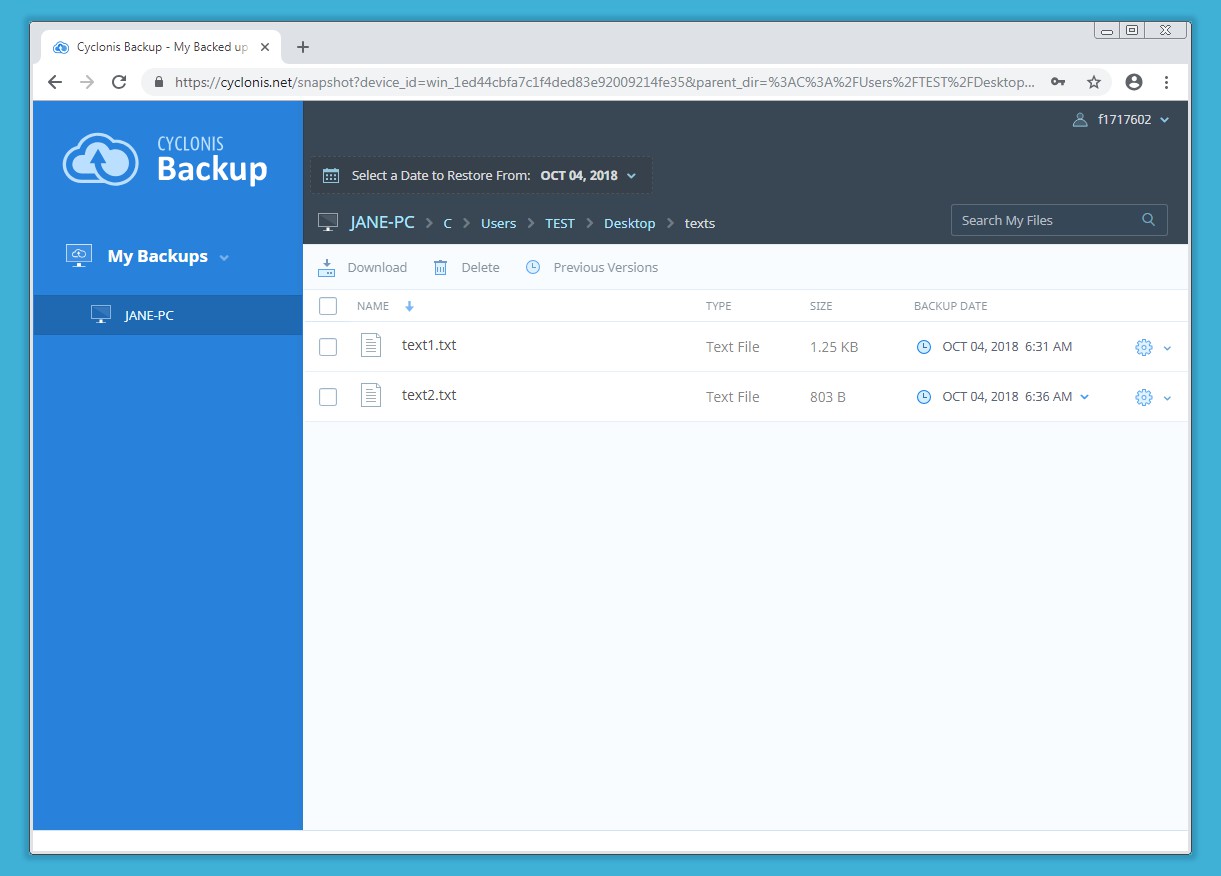Viewport: 1221px width, 876px height.
Task: Select the My Backups computer icon
Action: [x=78, y=256]
